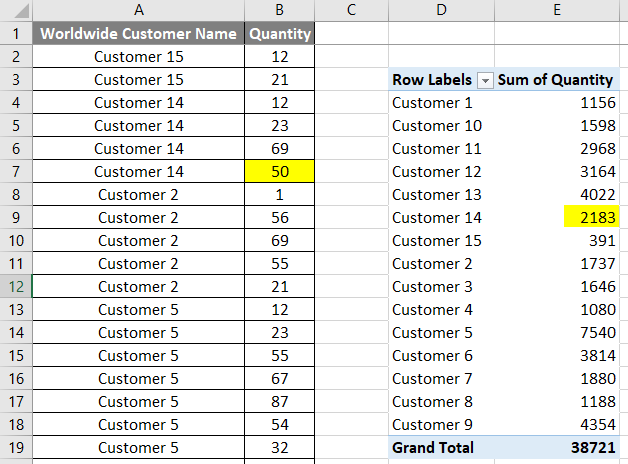Select column B header
This screenshot has width=628, height=464.
[x=280, y=10]
